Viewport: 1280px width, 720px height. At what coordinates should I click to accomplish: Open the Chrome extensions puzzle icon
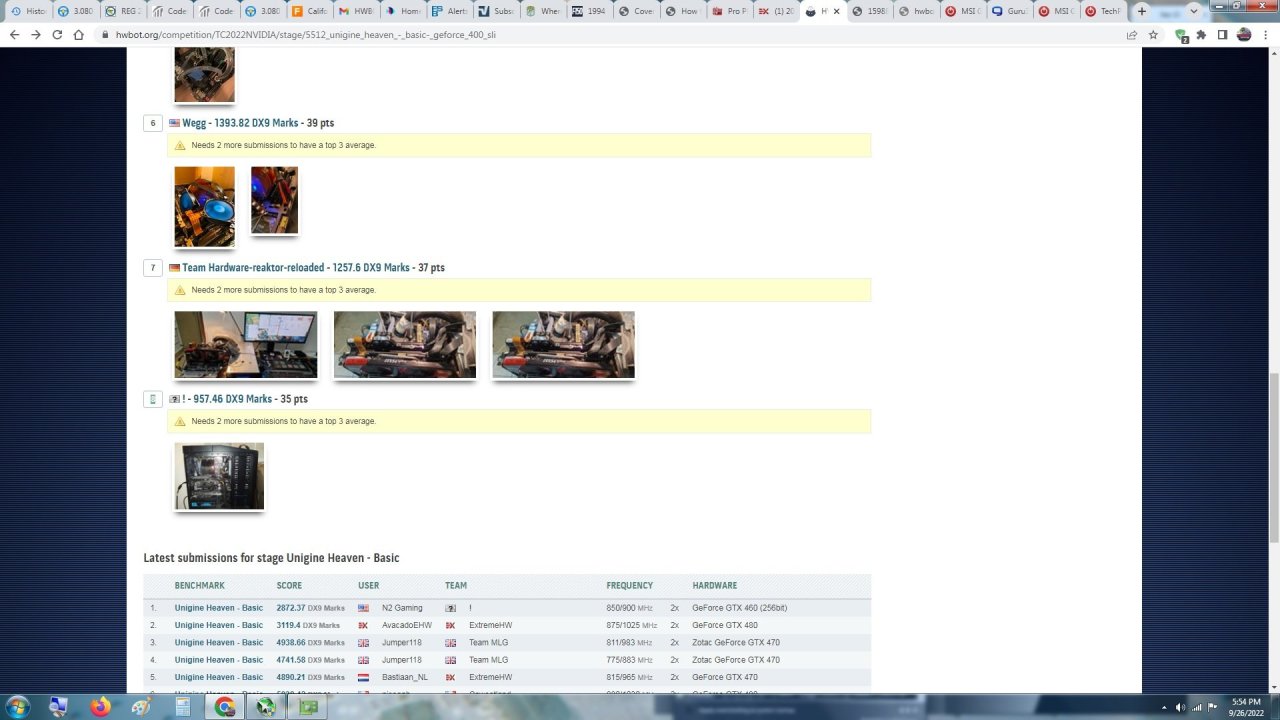tap(1201, 34)
